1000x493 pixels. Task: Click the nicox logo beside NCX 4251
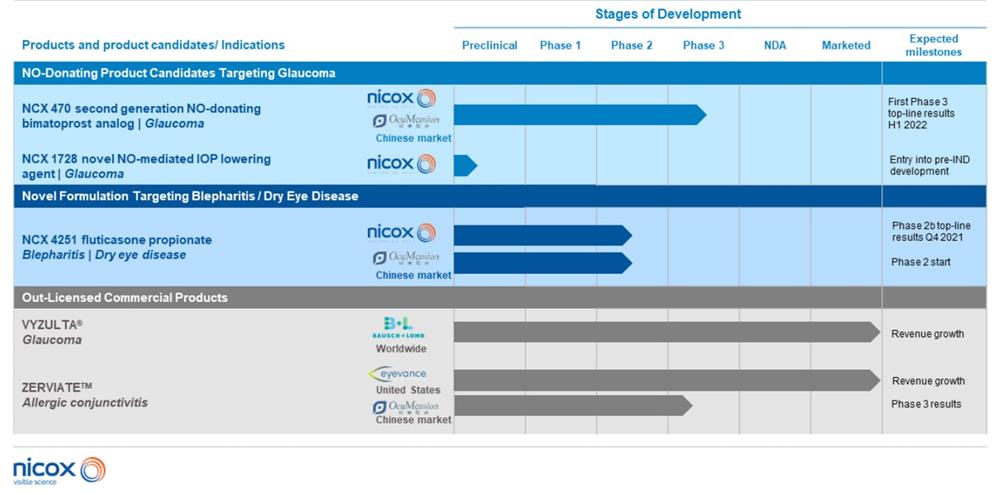[401, 233]
